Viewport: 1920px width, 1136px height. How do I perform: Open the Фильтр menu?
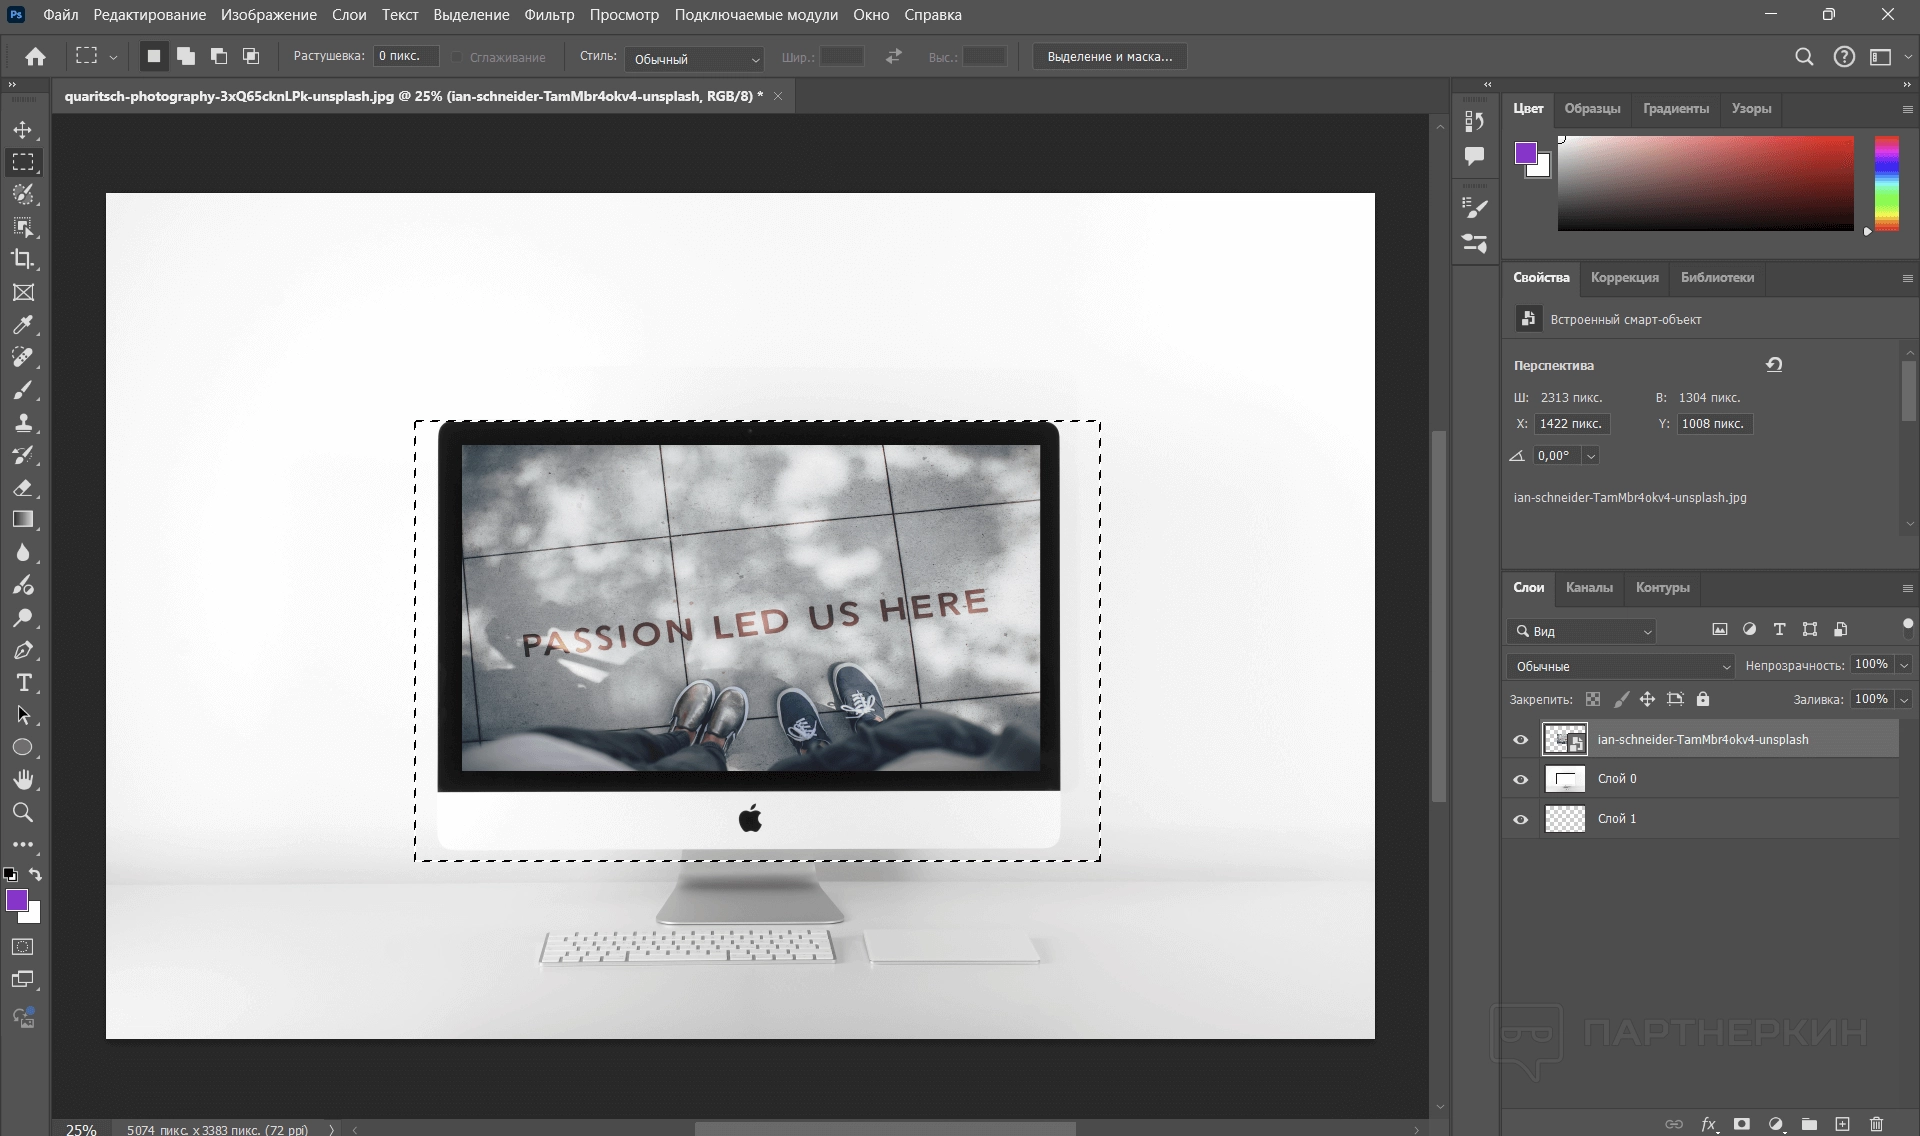tap(549, 15)
